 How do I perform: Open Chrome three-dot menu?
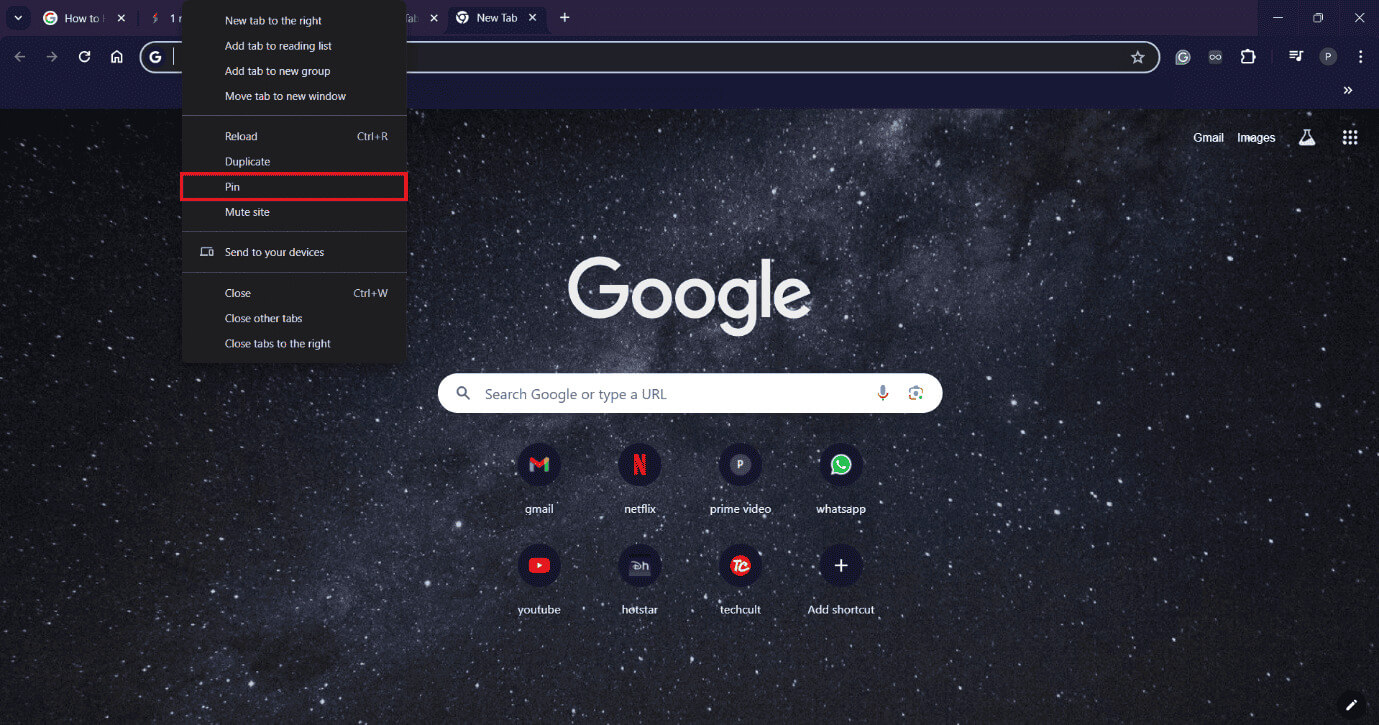1360,57
